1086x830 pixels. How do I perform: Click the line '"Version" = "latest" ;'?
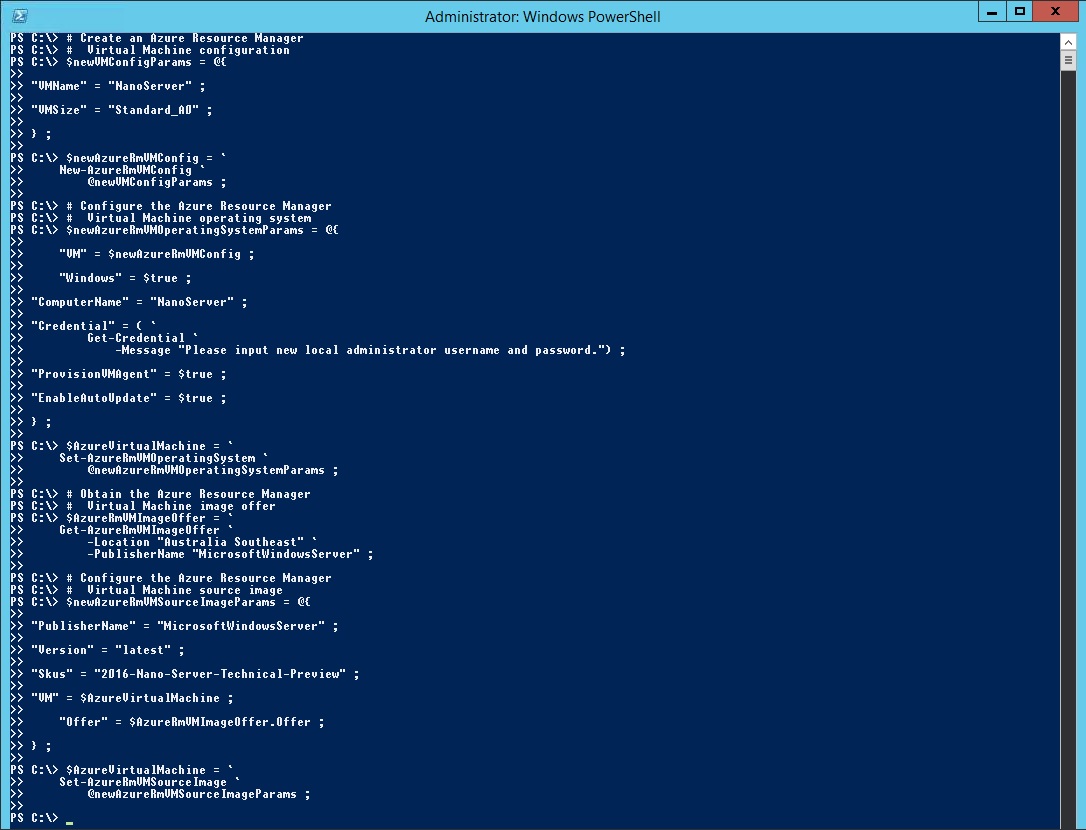click(108, 650)
